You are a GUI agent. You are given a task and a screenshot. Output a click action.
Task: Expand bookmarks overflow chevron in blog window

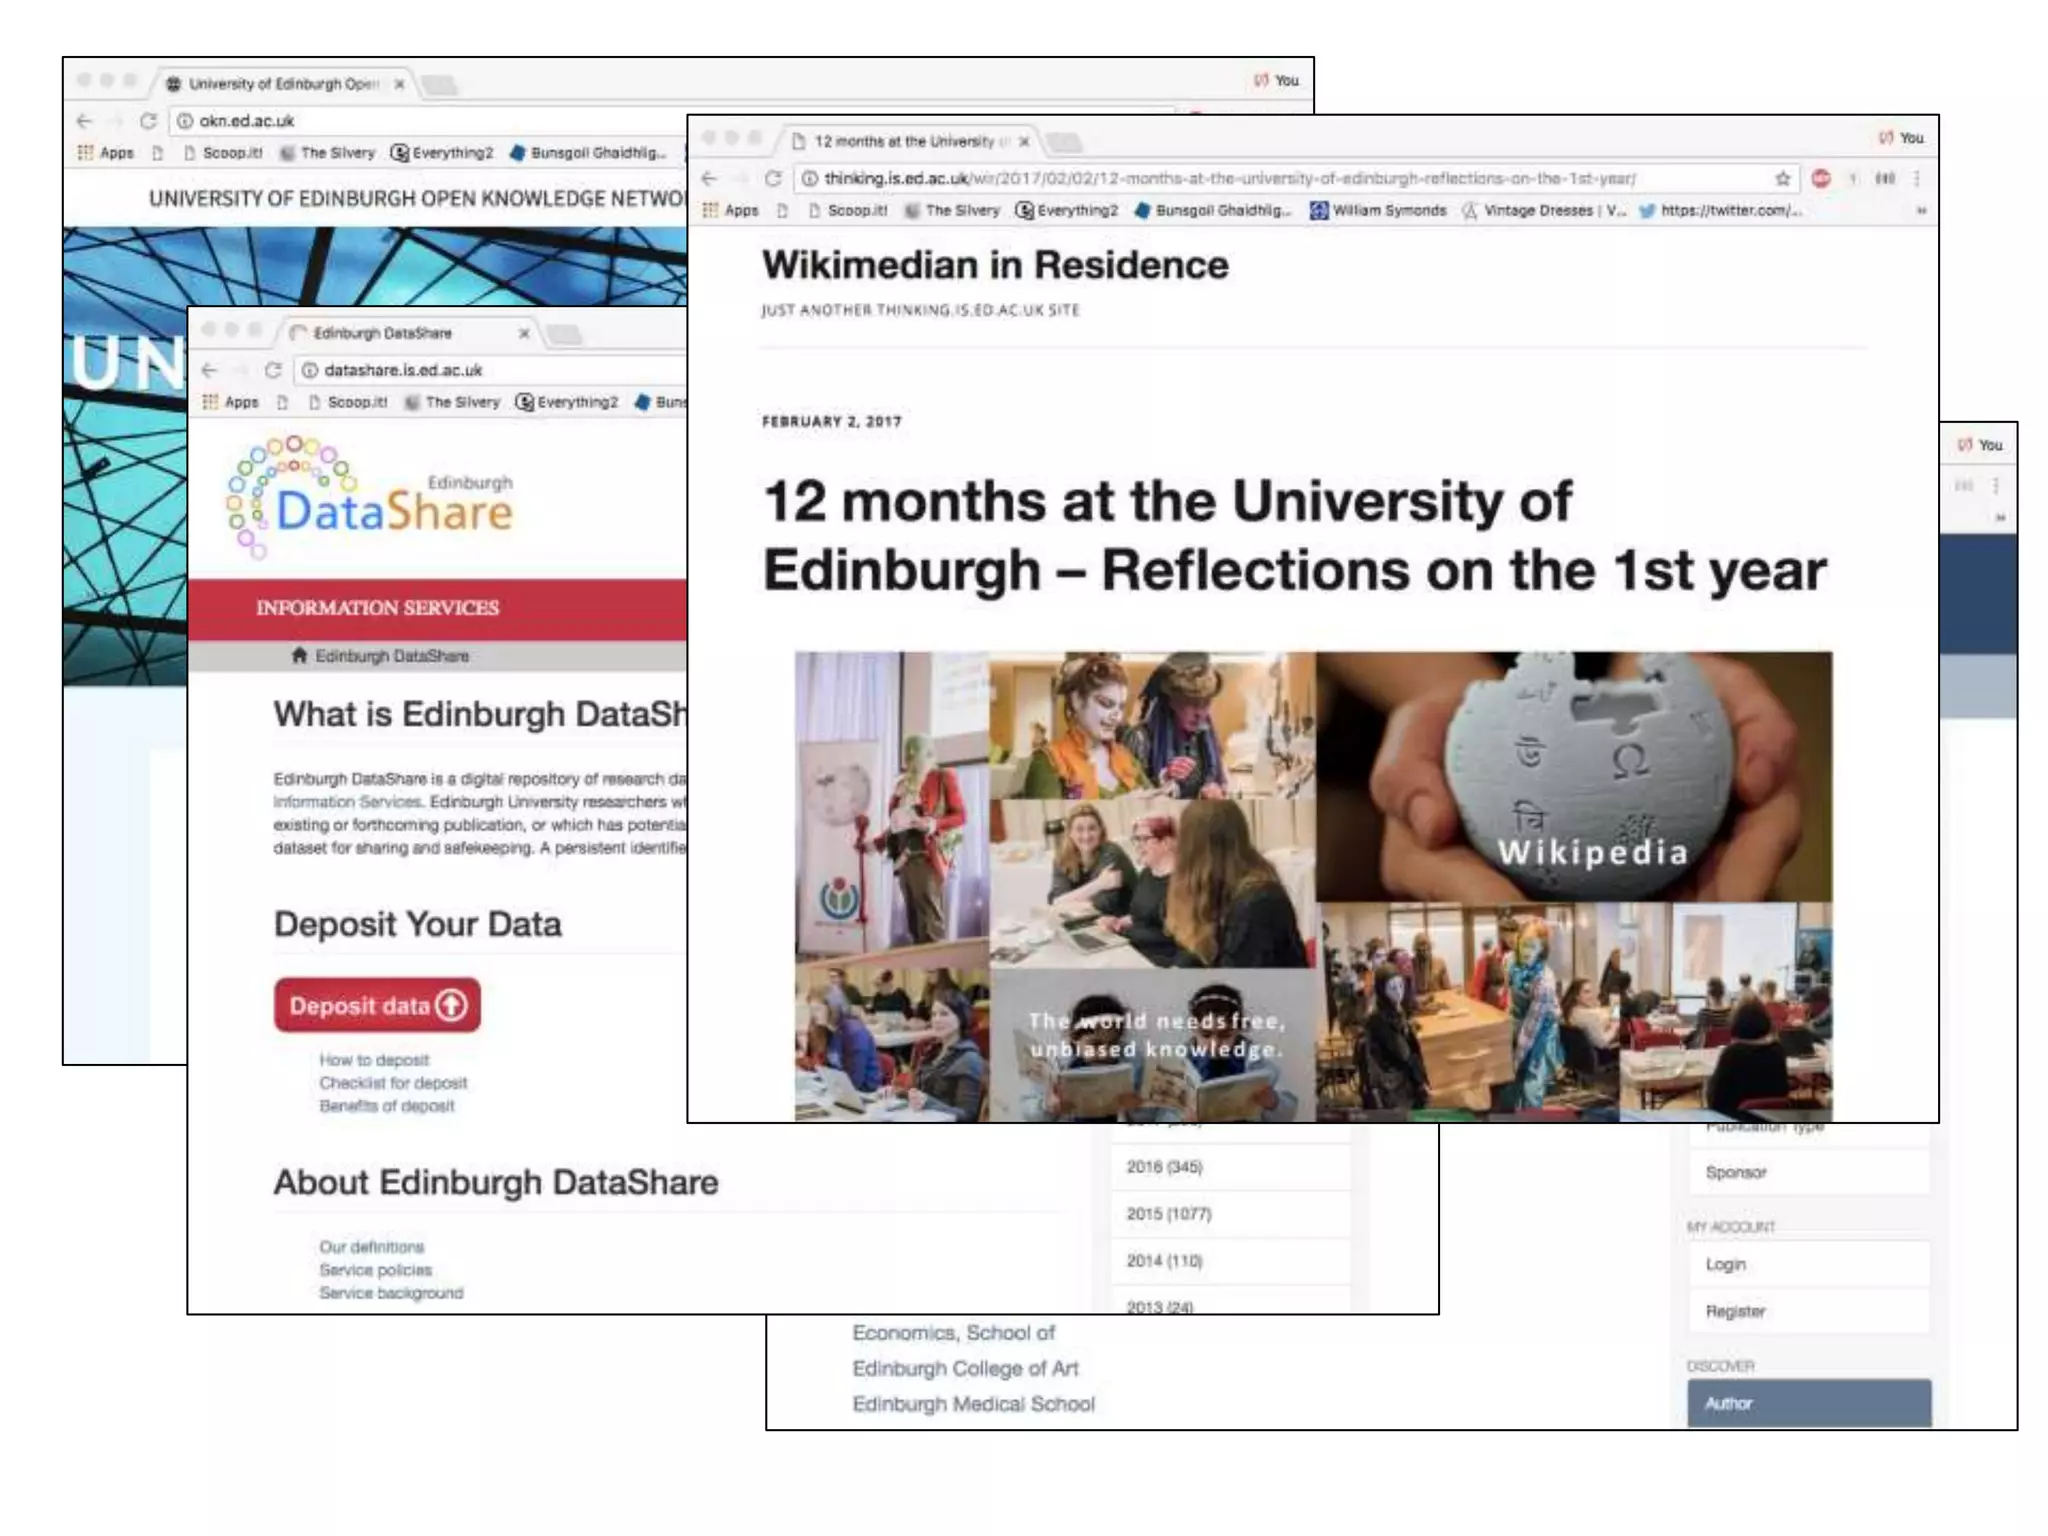1920,210
